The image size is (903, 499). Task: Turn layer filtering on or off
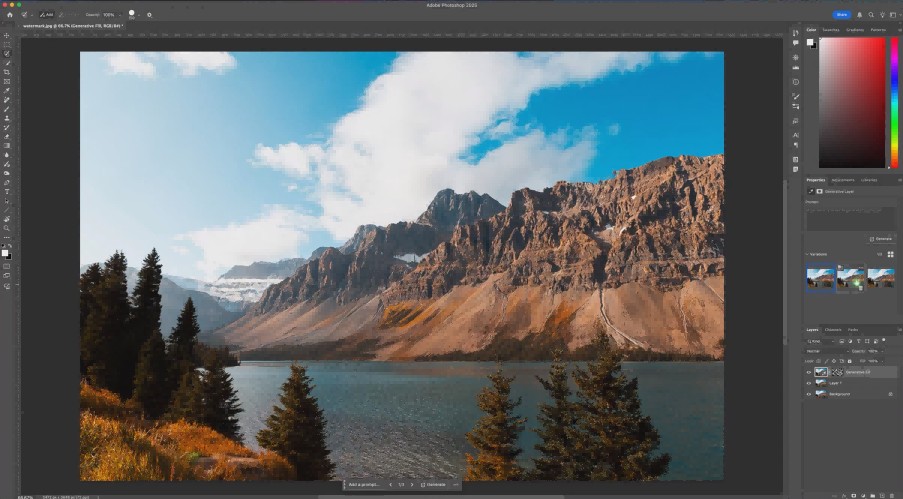[883, 340]
